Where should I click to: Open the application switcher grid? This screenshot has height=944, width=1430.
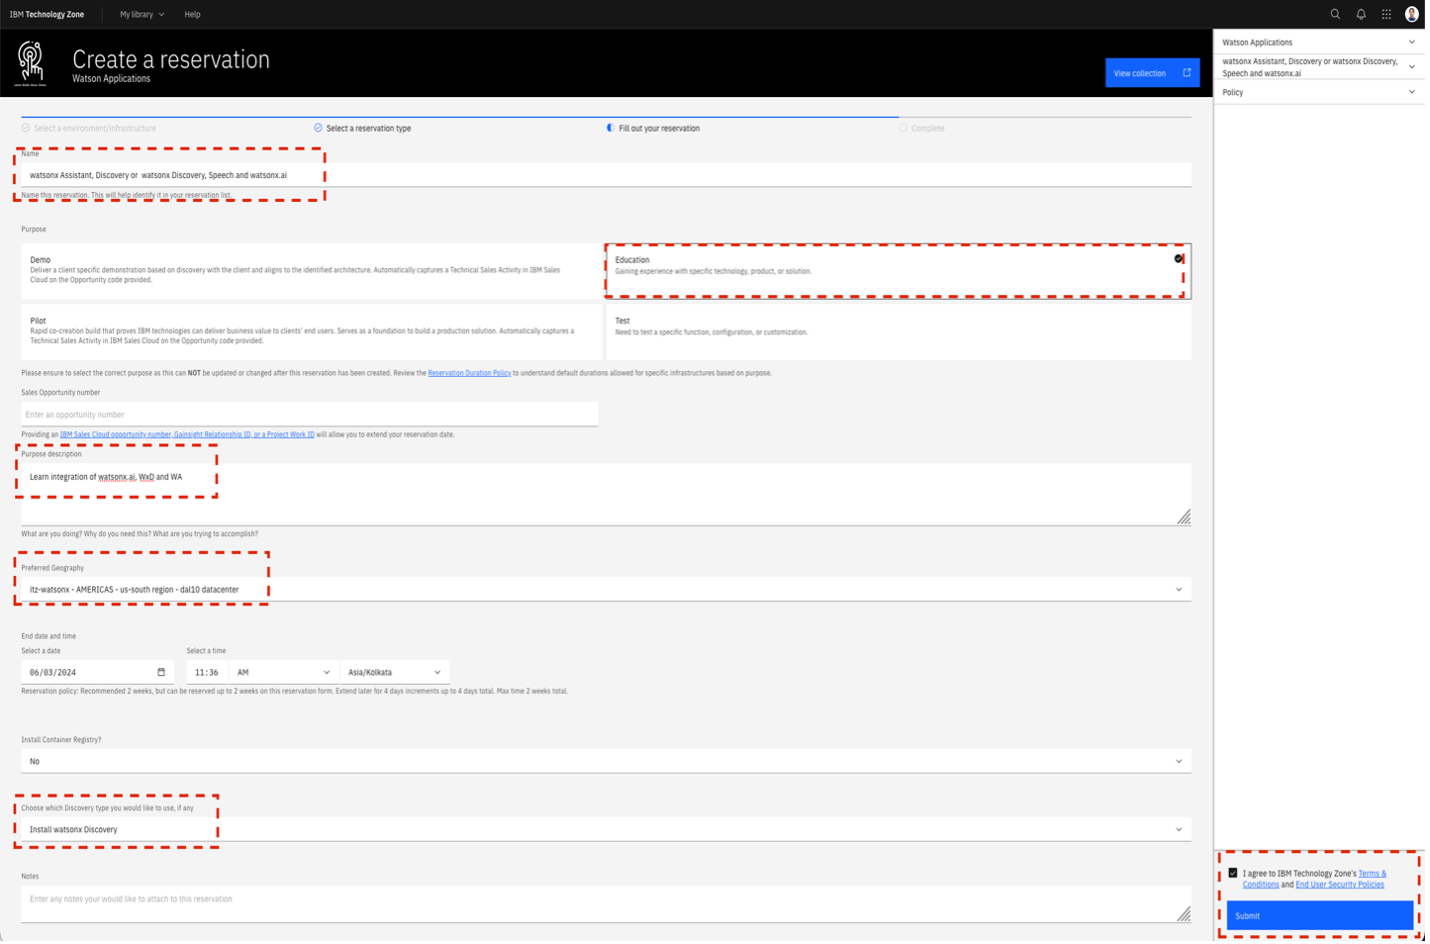1386,14
